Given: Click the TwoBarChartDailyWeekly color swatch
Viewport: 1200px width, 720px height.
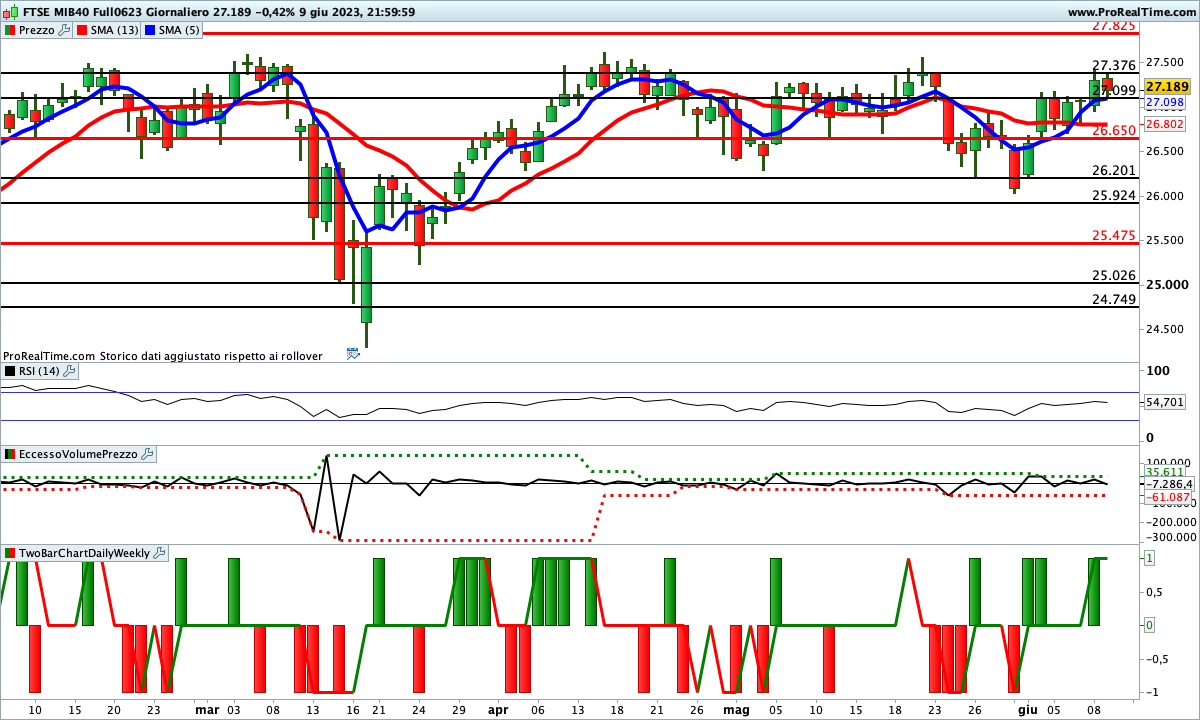Looking at the screenshot, I should point(10,552).
